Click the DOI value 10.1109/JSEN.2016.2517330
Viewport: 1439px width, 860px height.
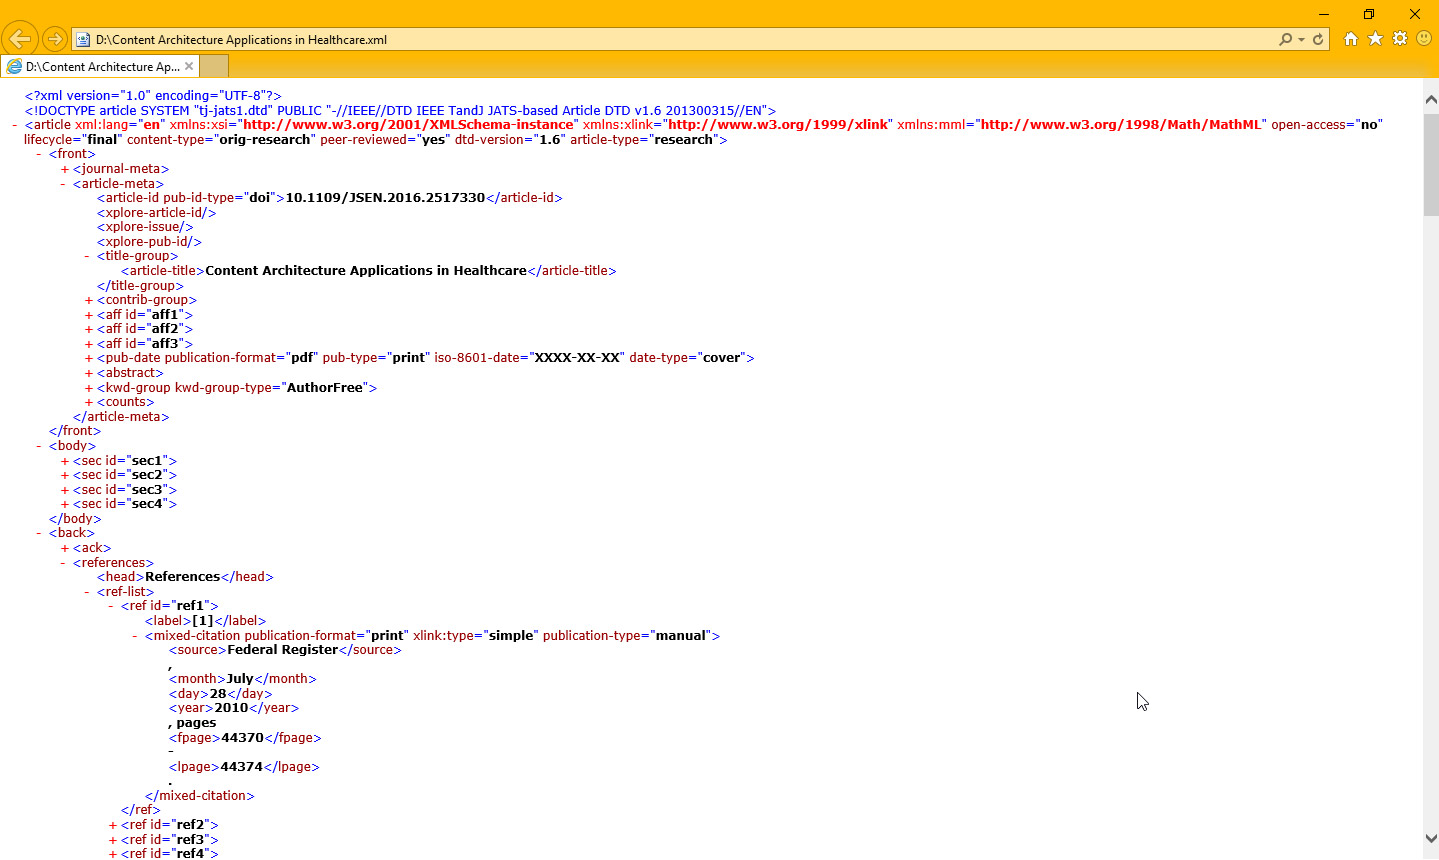[x=385, y=198]
